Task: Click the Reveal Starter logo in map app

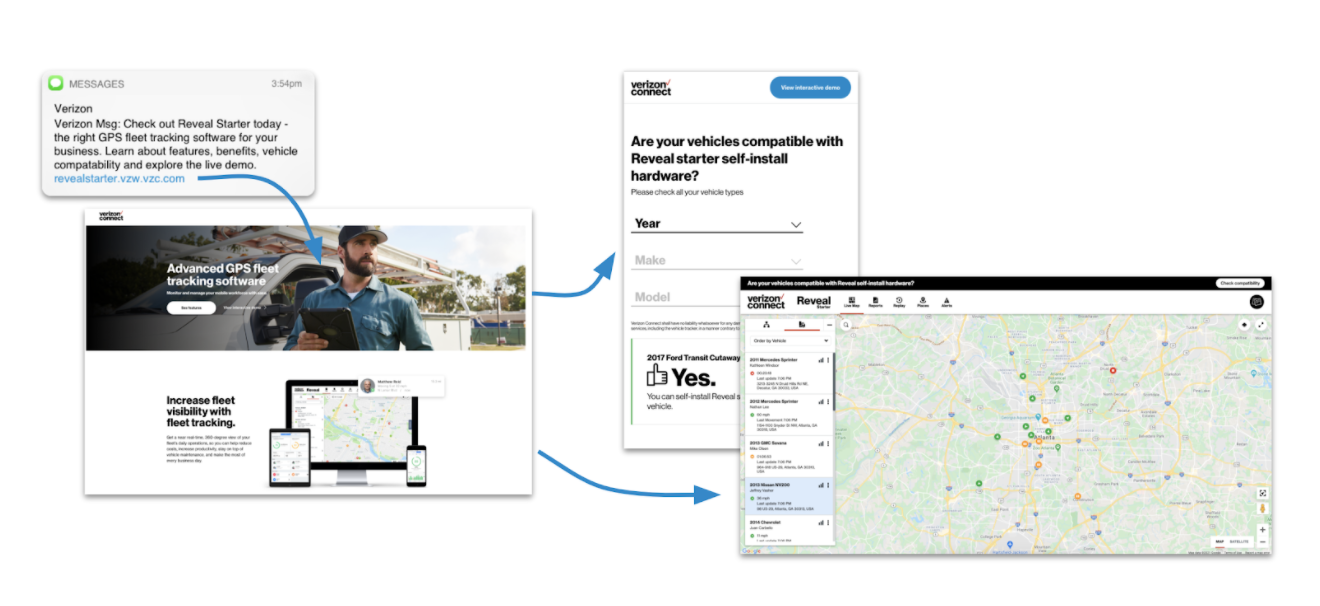Action: [814, 301]
